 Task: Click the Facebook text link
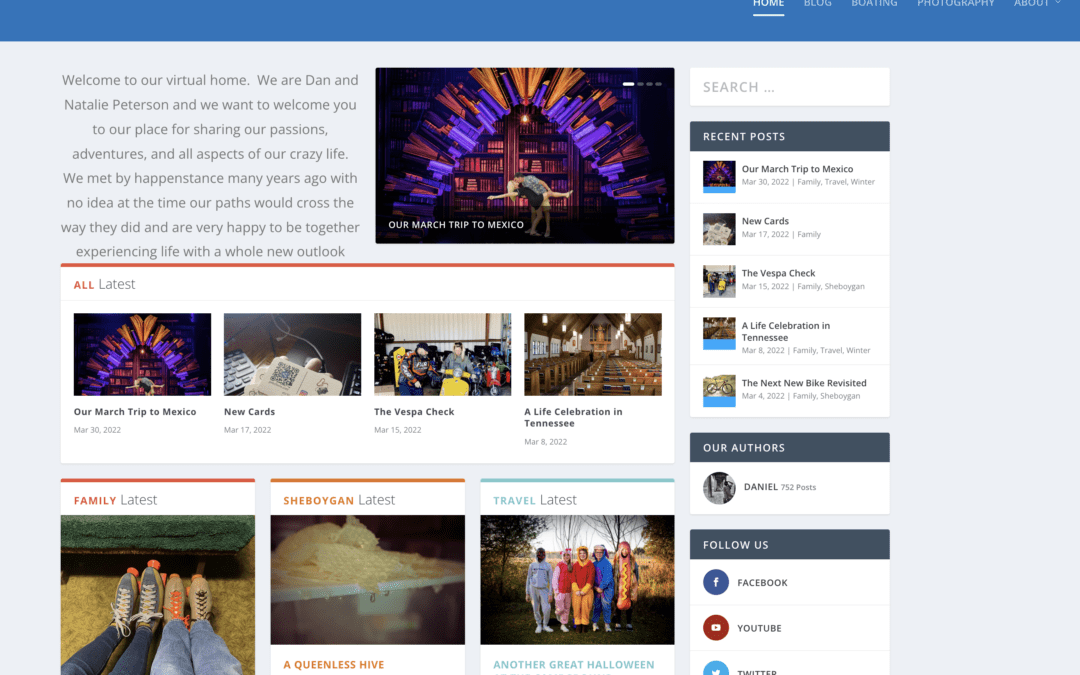[762, 583]
